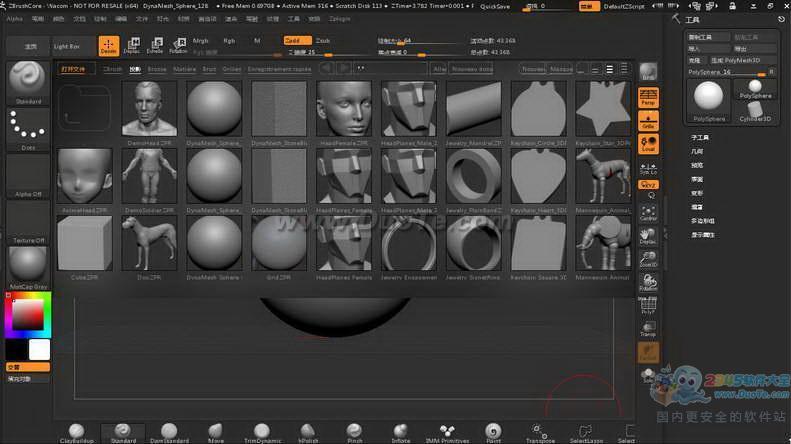Screen dimensions: 791x444
Task: Pick the IMM Primitives brush
Action: pos(447,433)
